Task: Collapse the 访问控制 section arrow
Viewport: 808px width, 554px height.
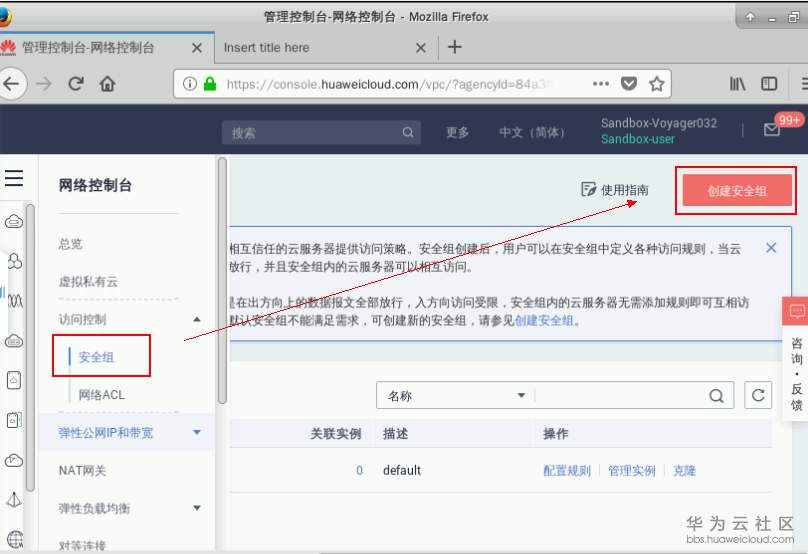Action: tap(197, 320)
